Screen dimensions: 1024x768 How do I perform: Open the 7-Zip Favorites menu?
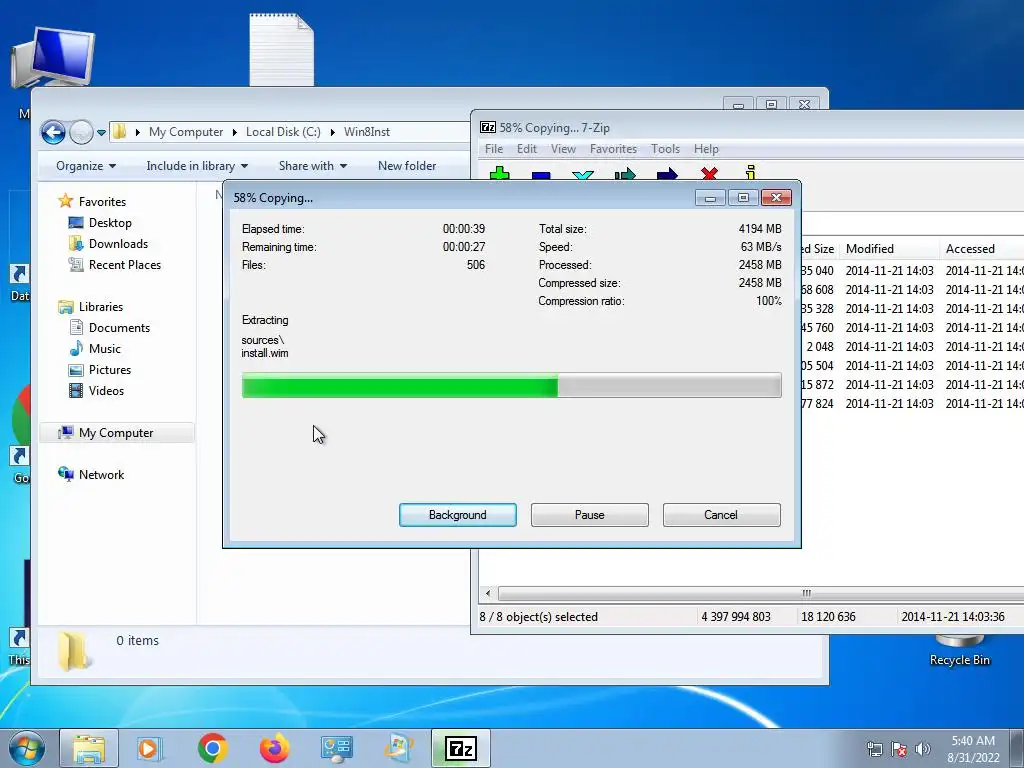click(613, 149)
